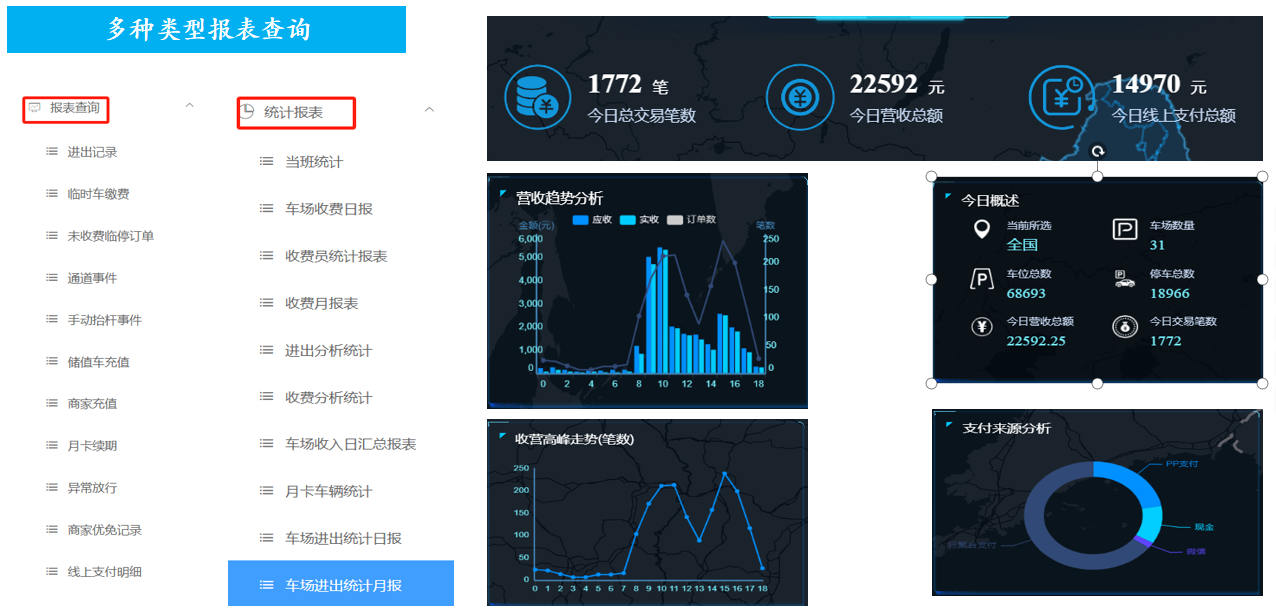1276x613 pixels.
Task: Click the money bag icon beside 今日交易笔数
Action: click(1124, 327)
